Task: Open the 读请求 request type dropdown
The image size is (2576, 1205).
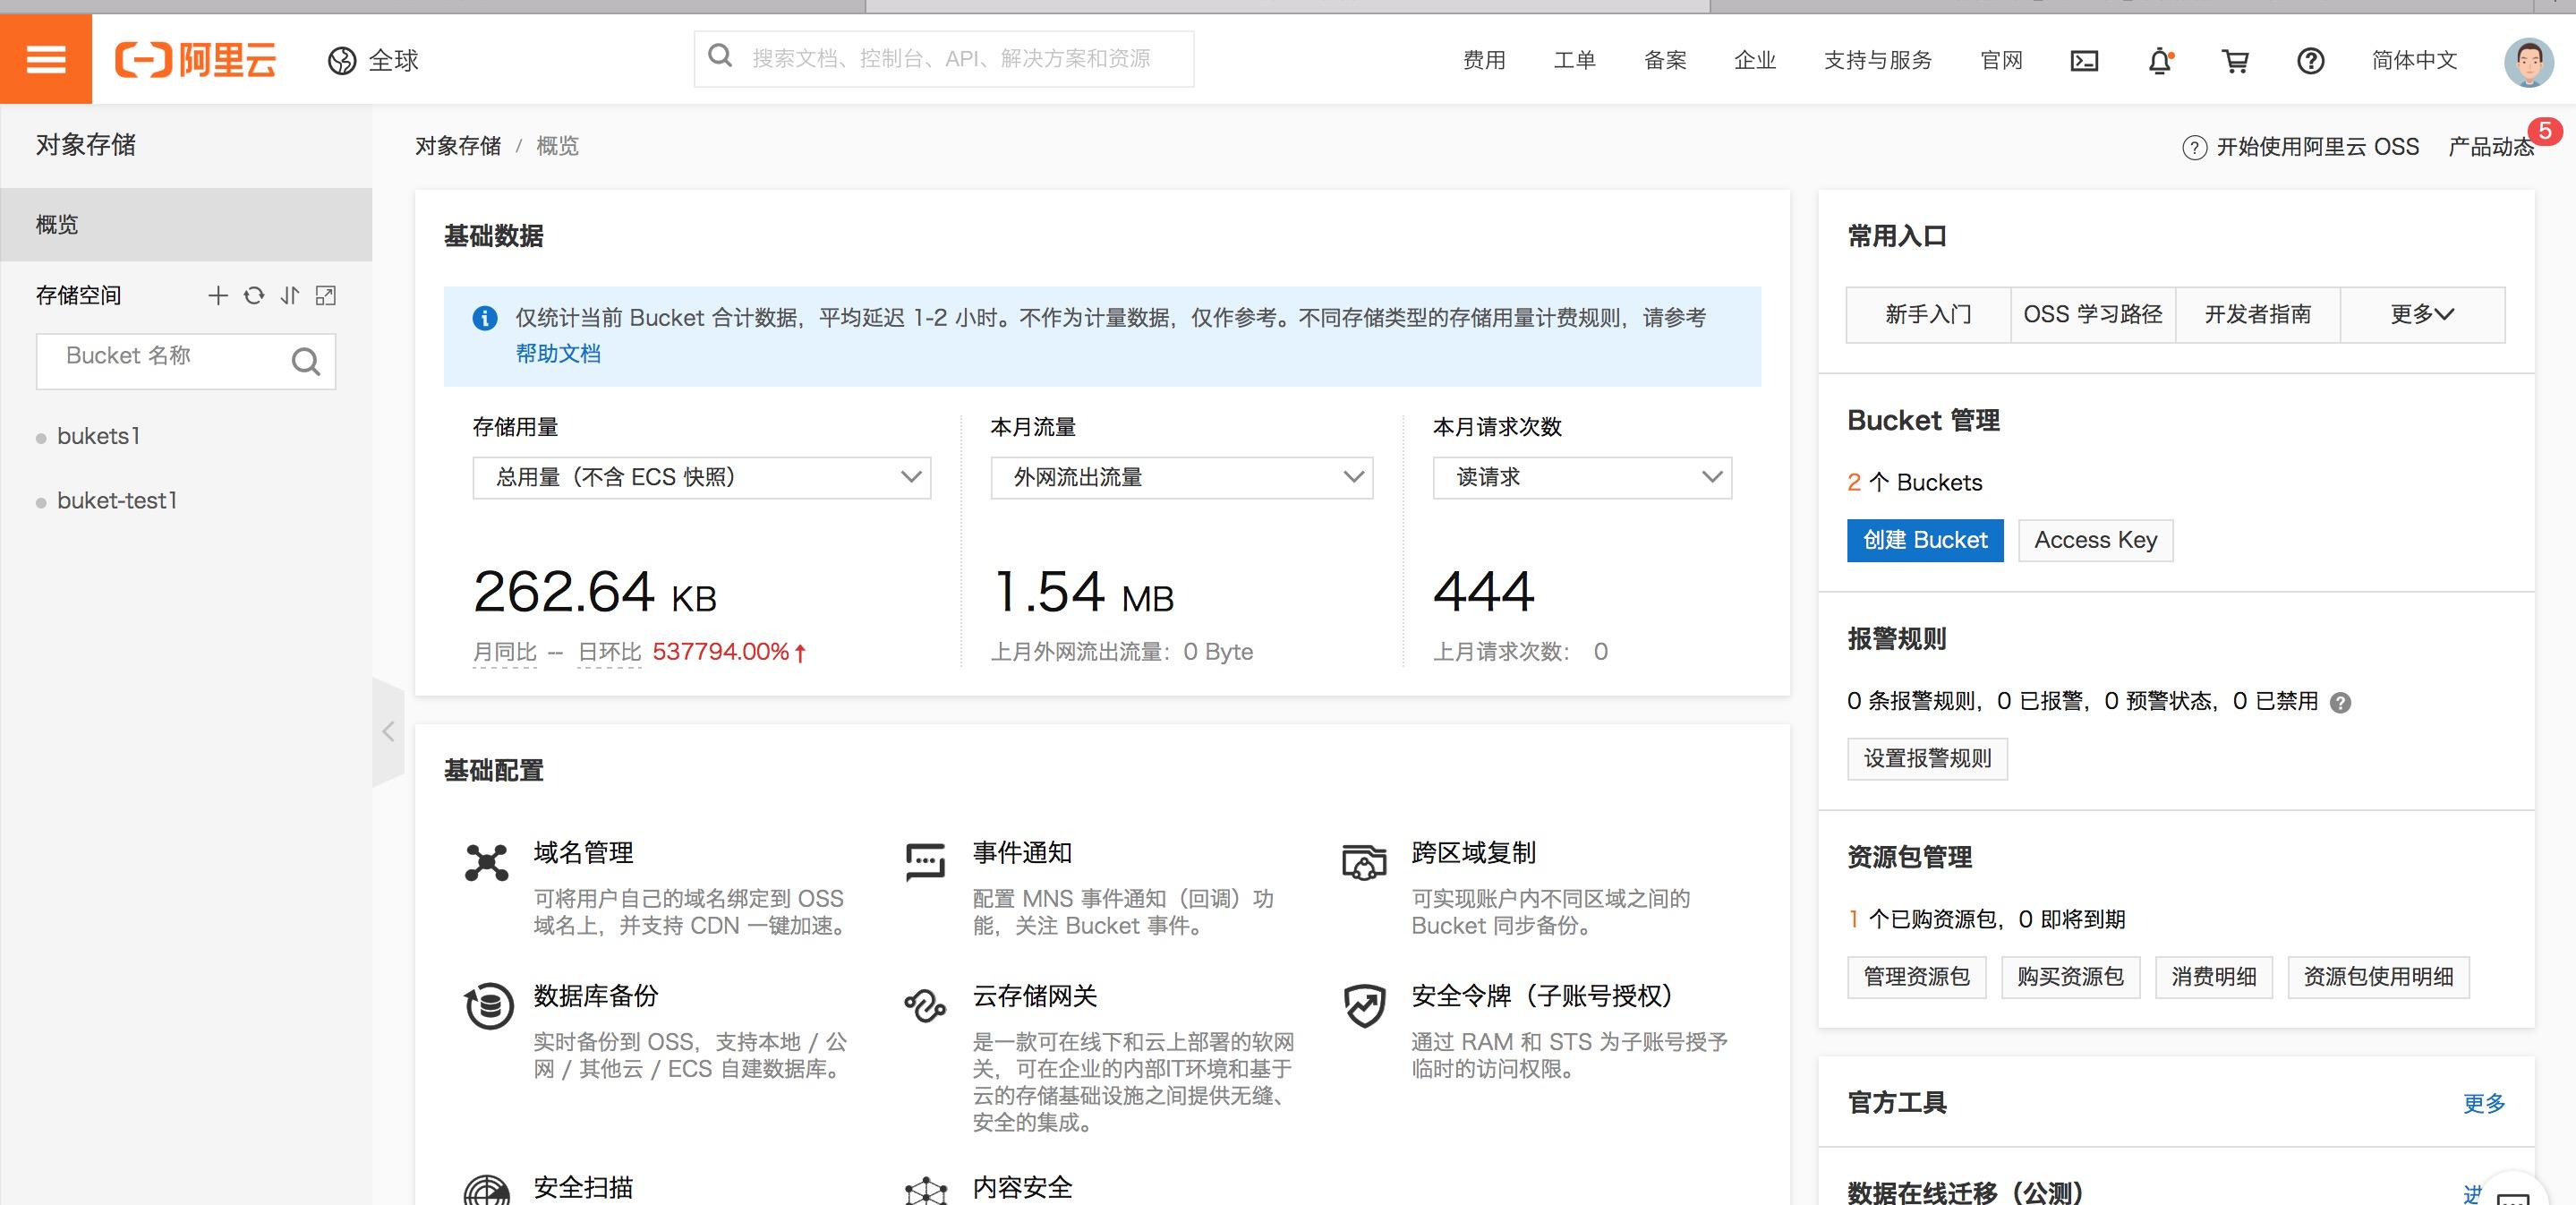Action: point(1582,478)
